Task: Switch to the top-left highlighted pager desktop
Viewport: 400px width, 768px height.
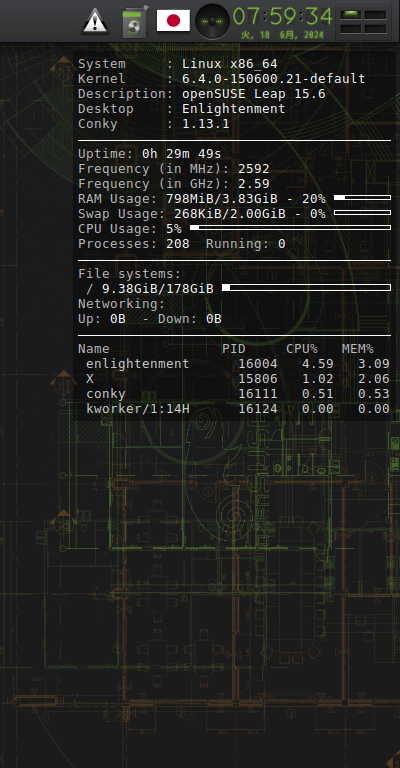Action: (351, 15)
